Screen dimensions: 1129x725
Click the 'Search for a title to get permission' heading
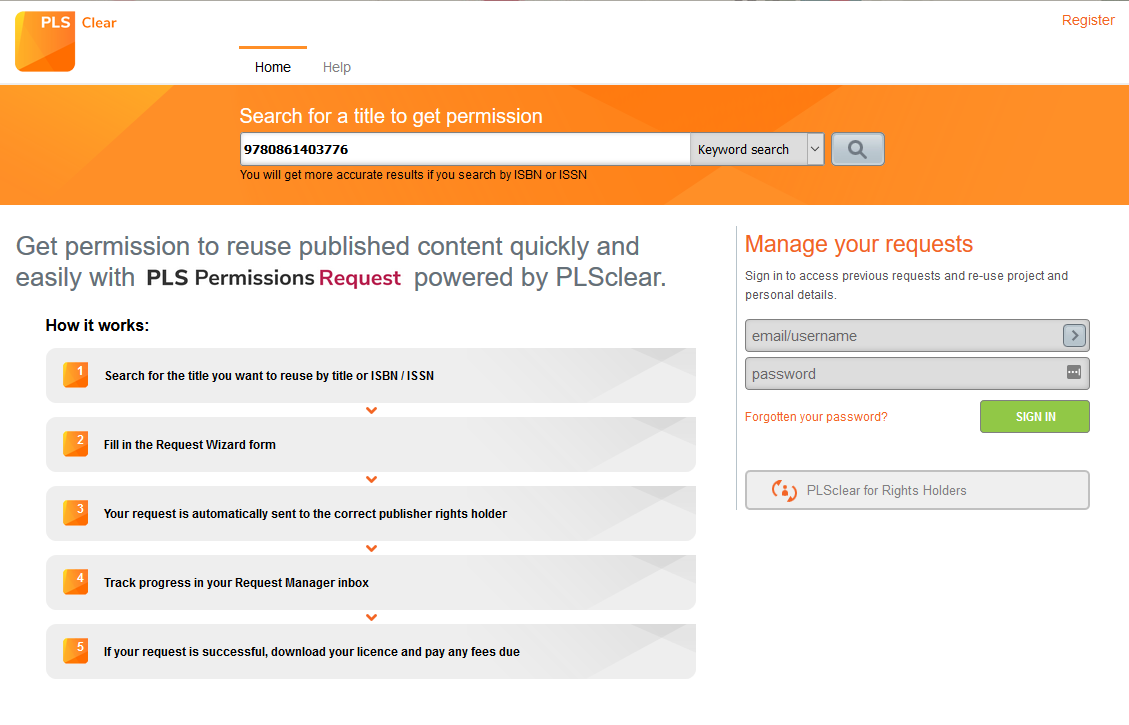pos(391,116)
